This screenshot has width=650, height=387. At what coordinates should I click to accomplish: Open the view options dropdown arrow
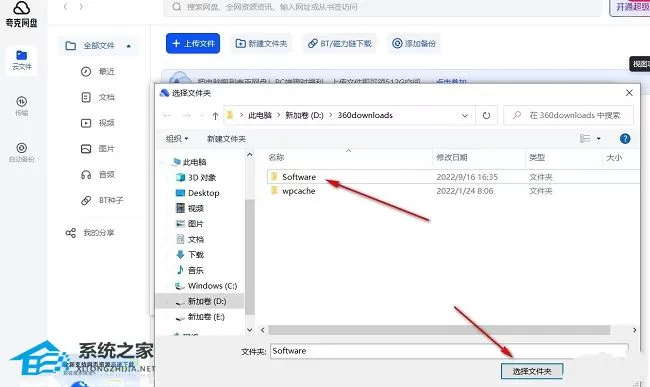point(598,138)
